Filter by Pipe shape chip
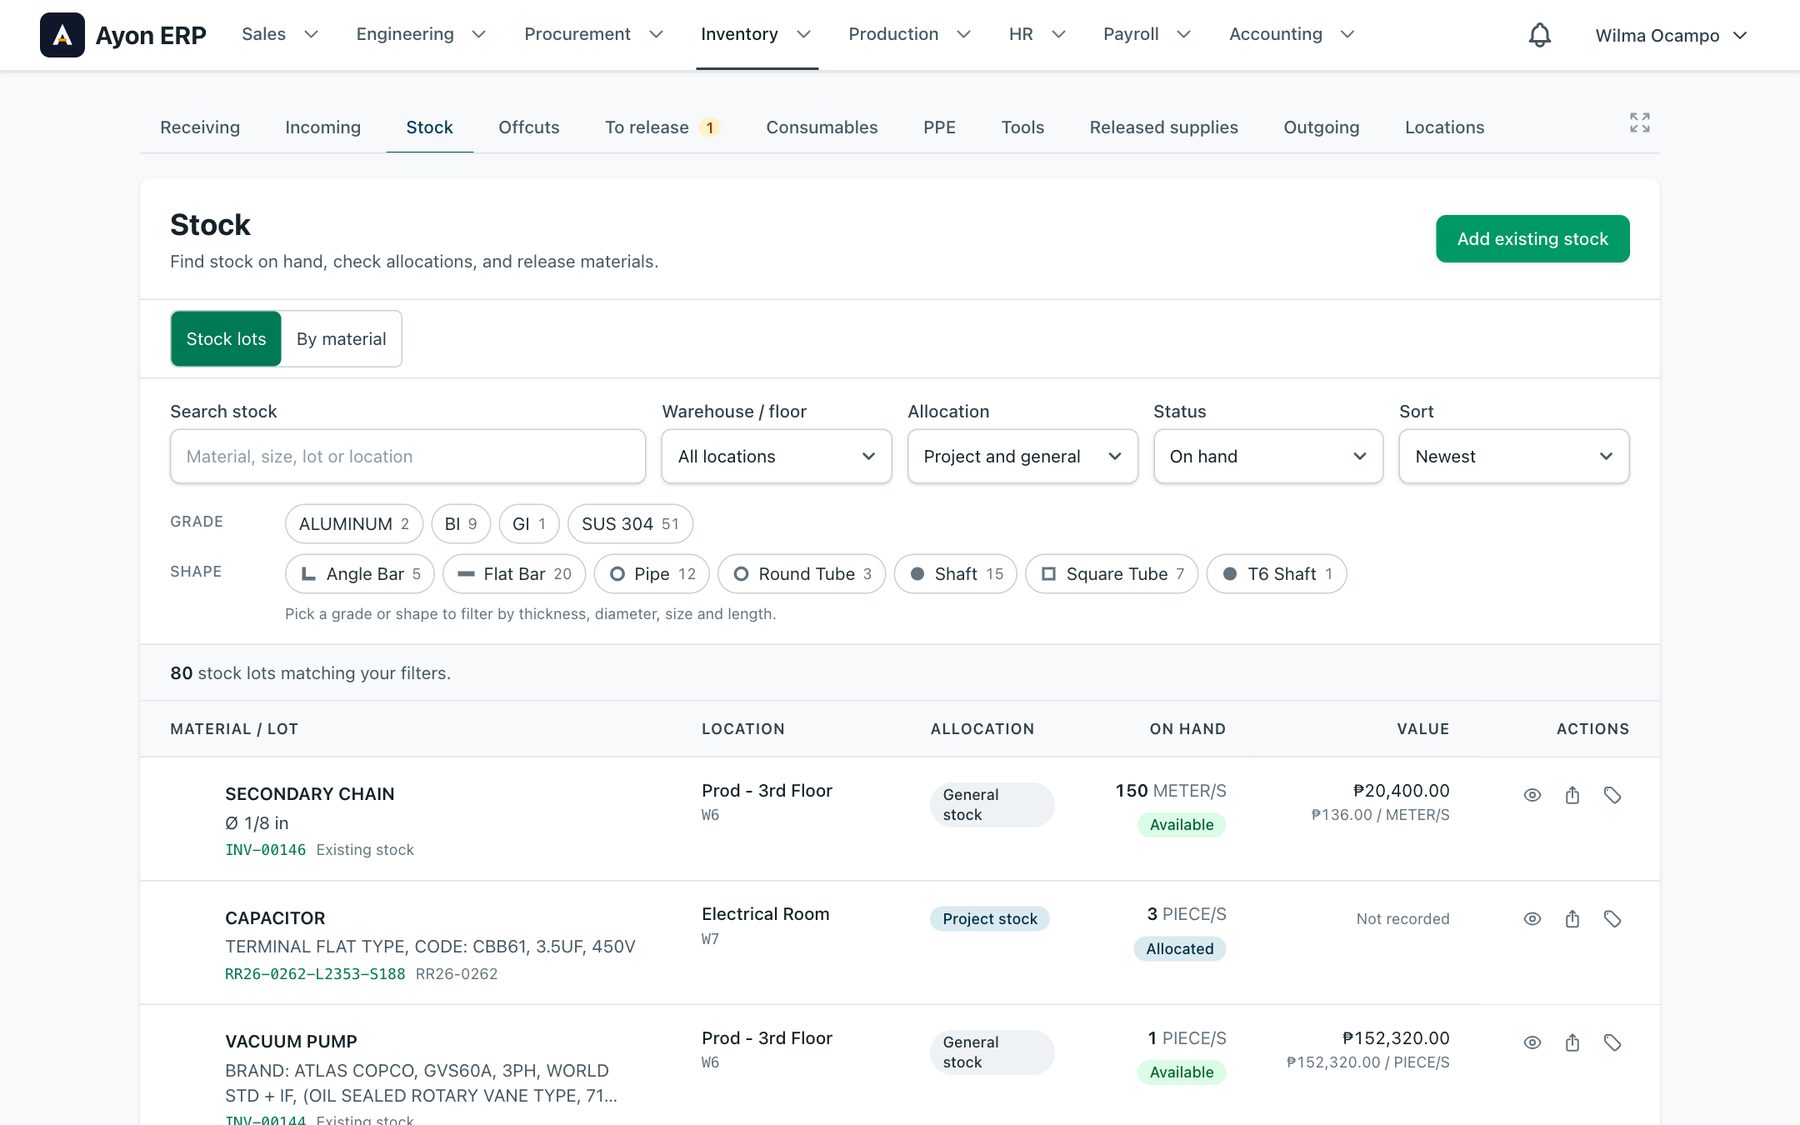The image size is (1800, 1125). (652, 574)
